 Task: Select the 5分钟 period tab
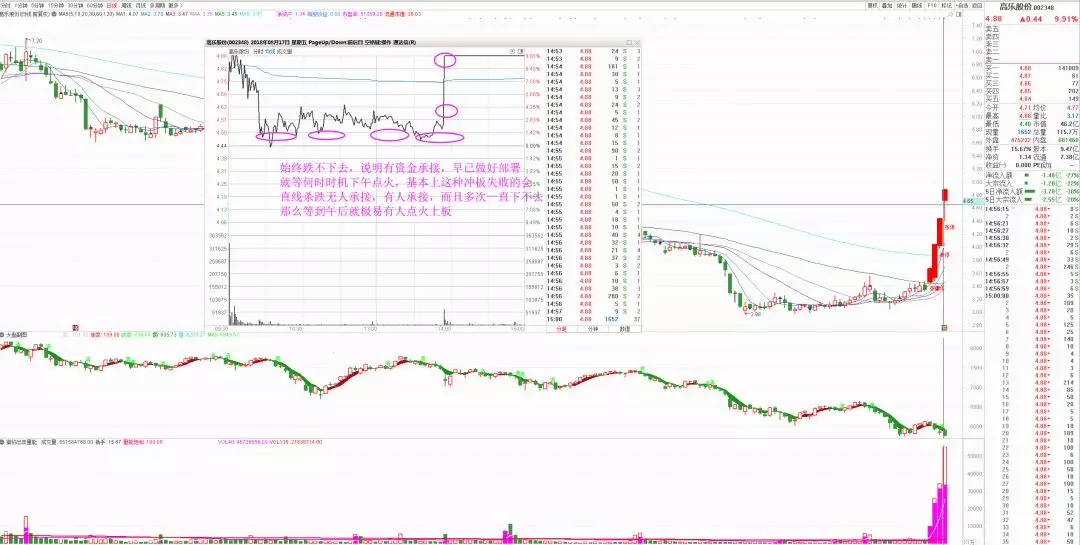37,6
